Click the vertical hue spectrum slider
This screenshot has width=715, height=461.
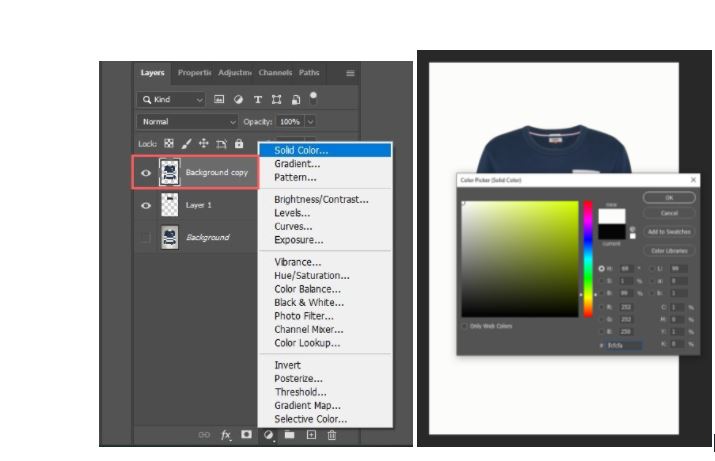point(588,258)
